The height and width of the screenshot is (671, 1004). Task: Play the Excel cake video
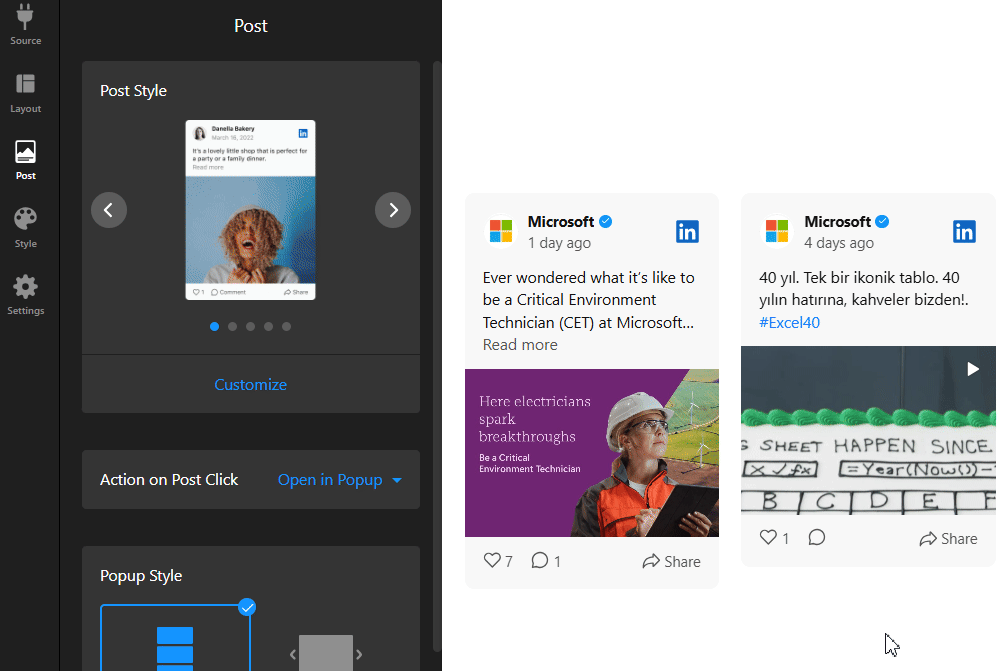coord(973,369)
